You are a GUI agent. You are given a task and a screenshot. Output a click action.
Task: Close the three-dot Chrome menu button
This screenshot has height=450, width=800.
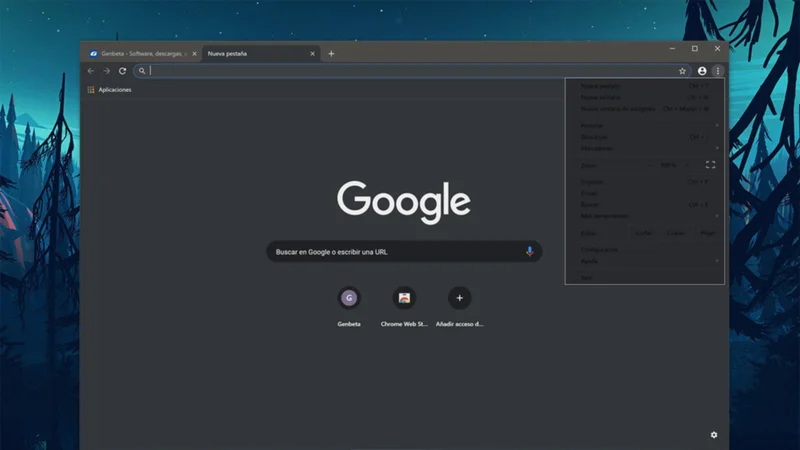718,71
